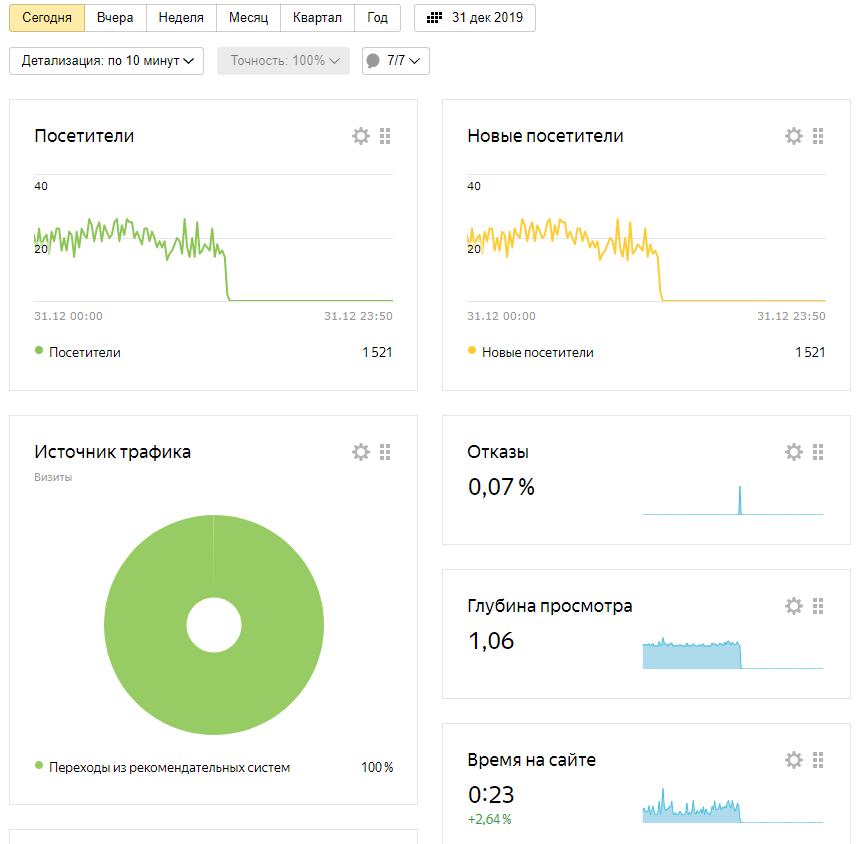Toggle Посетители legend series marker

pos(40,352)
